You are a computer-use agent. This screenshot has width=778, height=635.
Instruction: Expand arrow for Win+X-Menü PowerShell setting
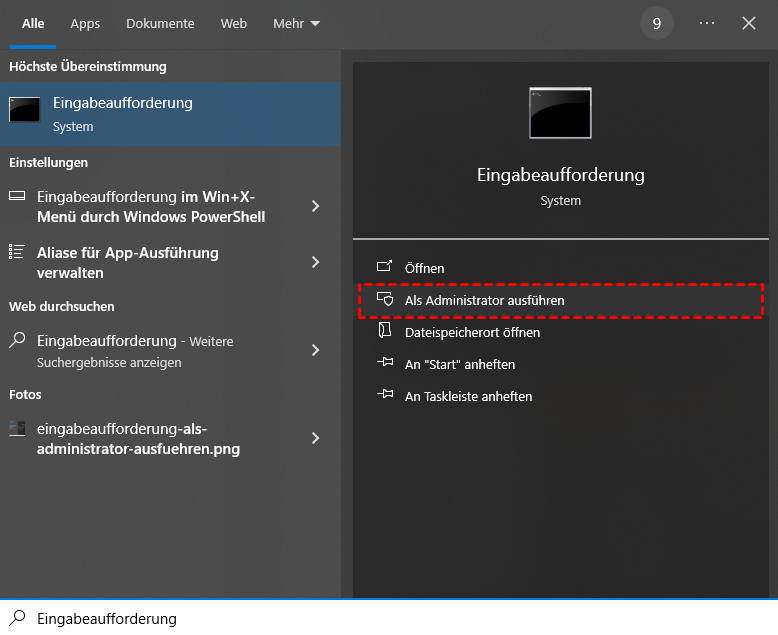(316, 206)
